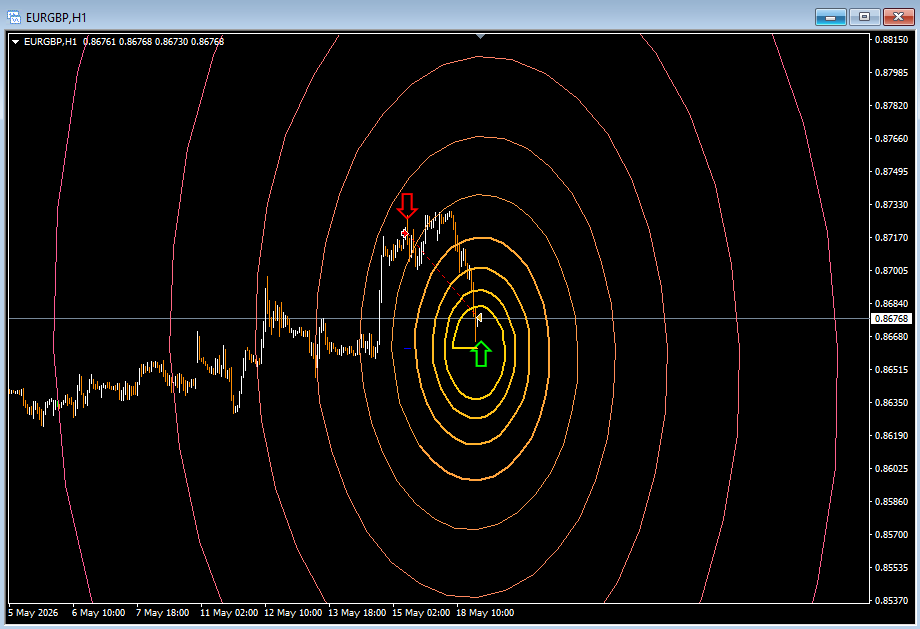Click the 0.87985 price scale label

(x=891, y=73)
